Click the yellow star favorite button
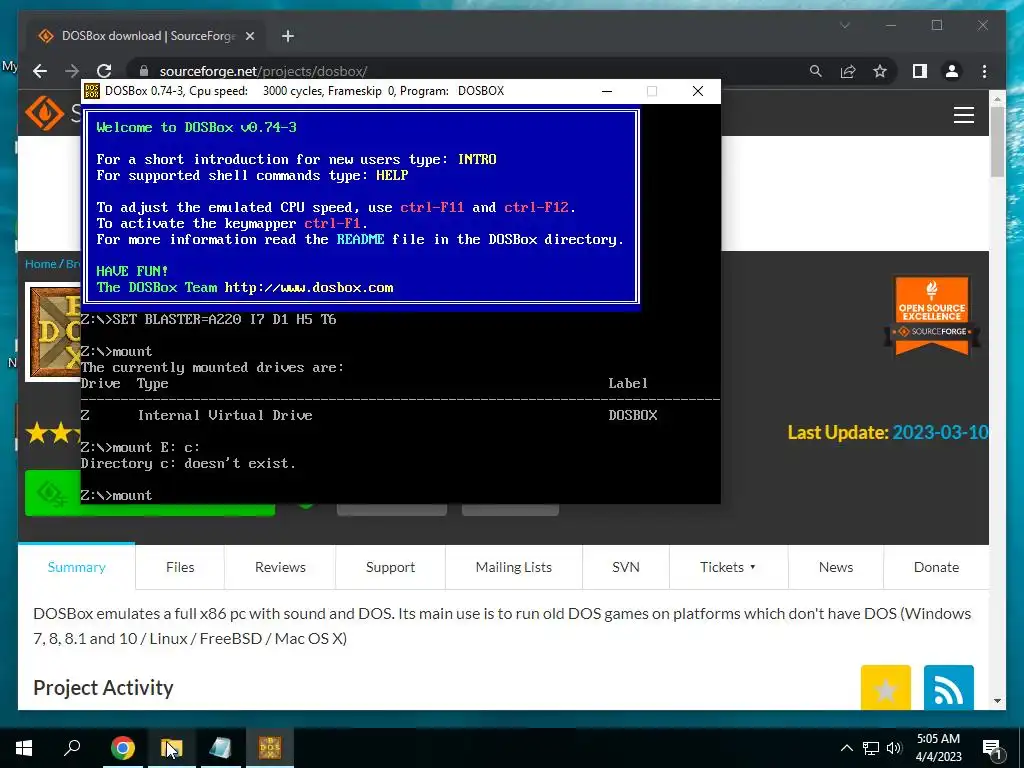The width and height of the screenshot is (1024, 768). click(886, 688)
